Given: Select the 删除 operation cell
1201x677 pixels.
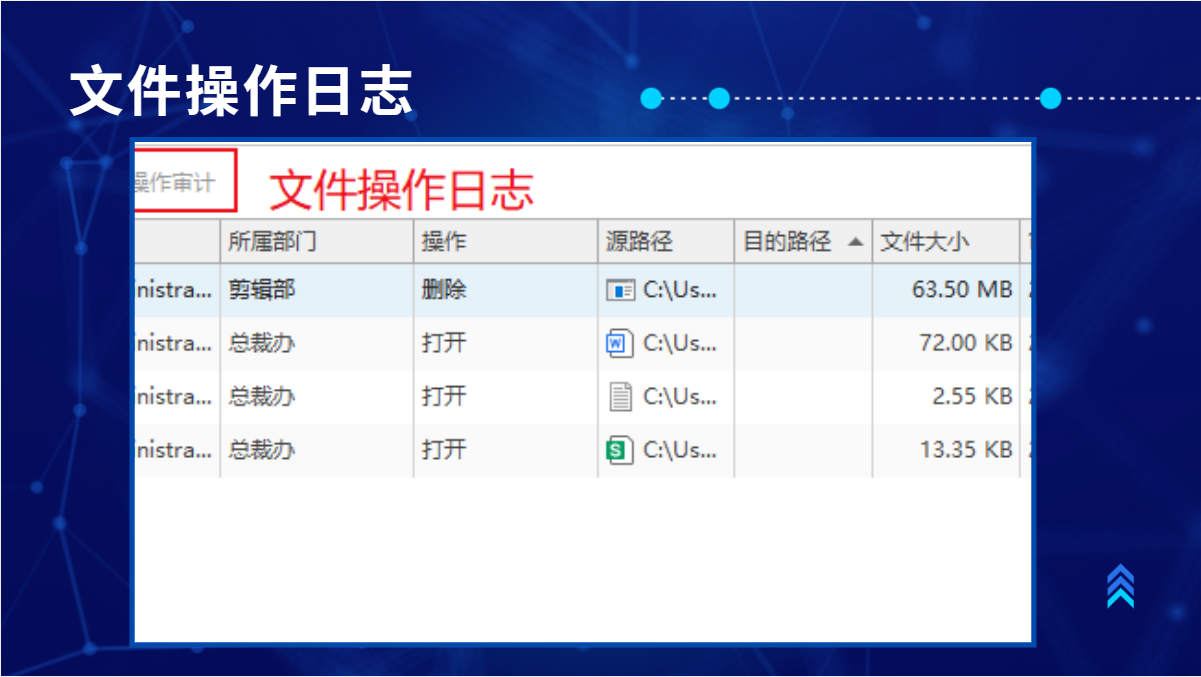Looking at the screenshot, I should (x=444, y=290).
